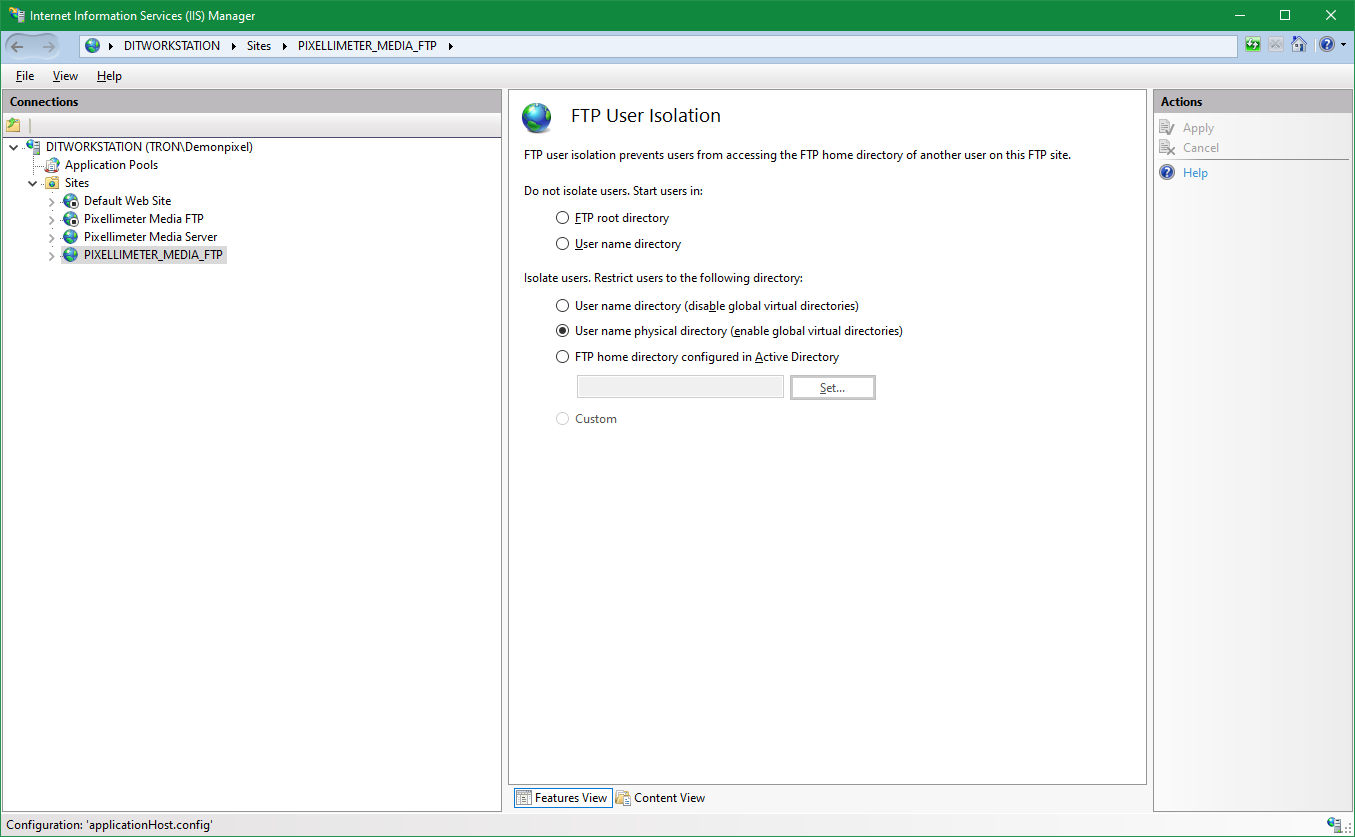This screenshot has height=837, width=1355.
Task: Open Help via blue question mark toolbar icon
Action: click(1326, 45)
